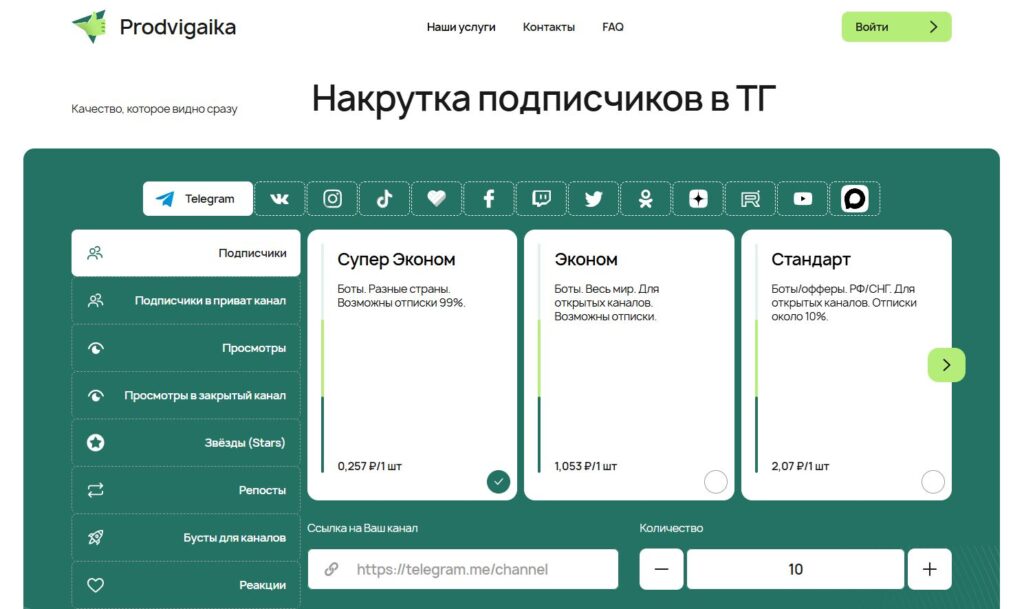Switch to the VK platform icon
This screenshot has height=609, width=1024.
point(280,198)
